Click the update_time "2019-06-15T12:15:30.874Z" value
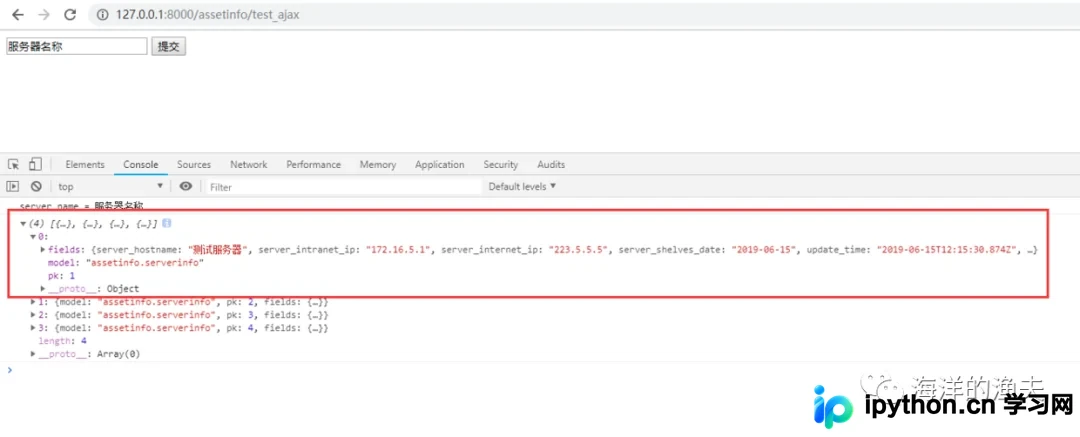Image resolution: width=1080 pixels, height=437 pixels. 946,250
